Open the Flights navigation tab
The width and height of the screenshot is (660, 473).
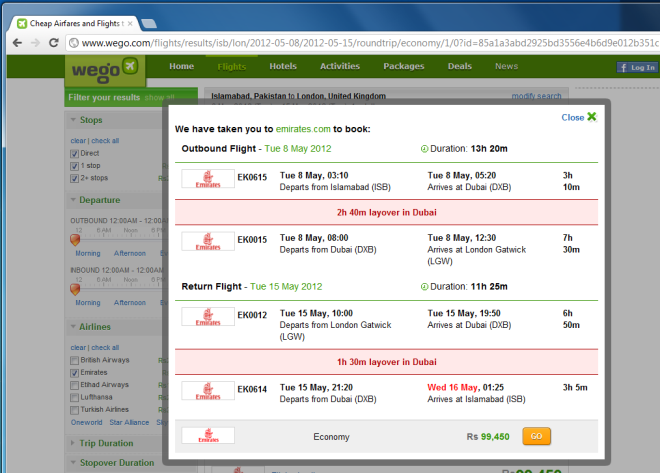coord(232,66)
